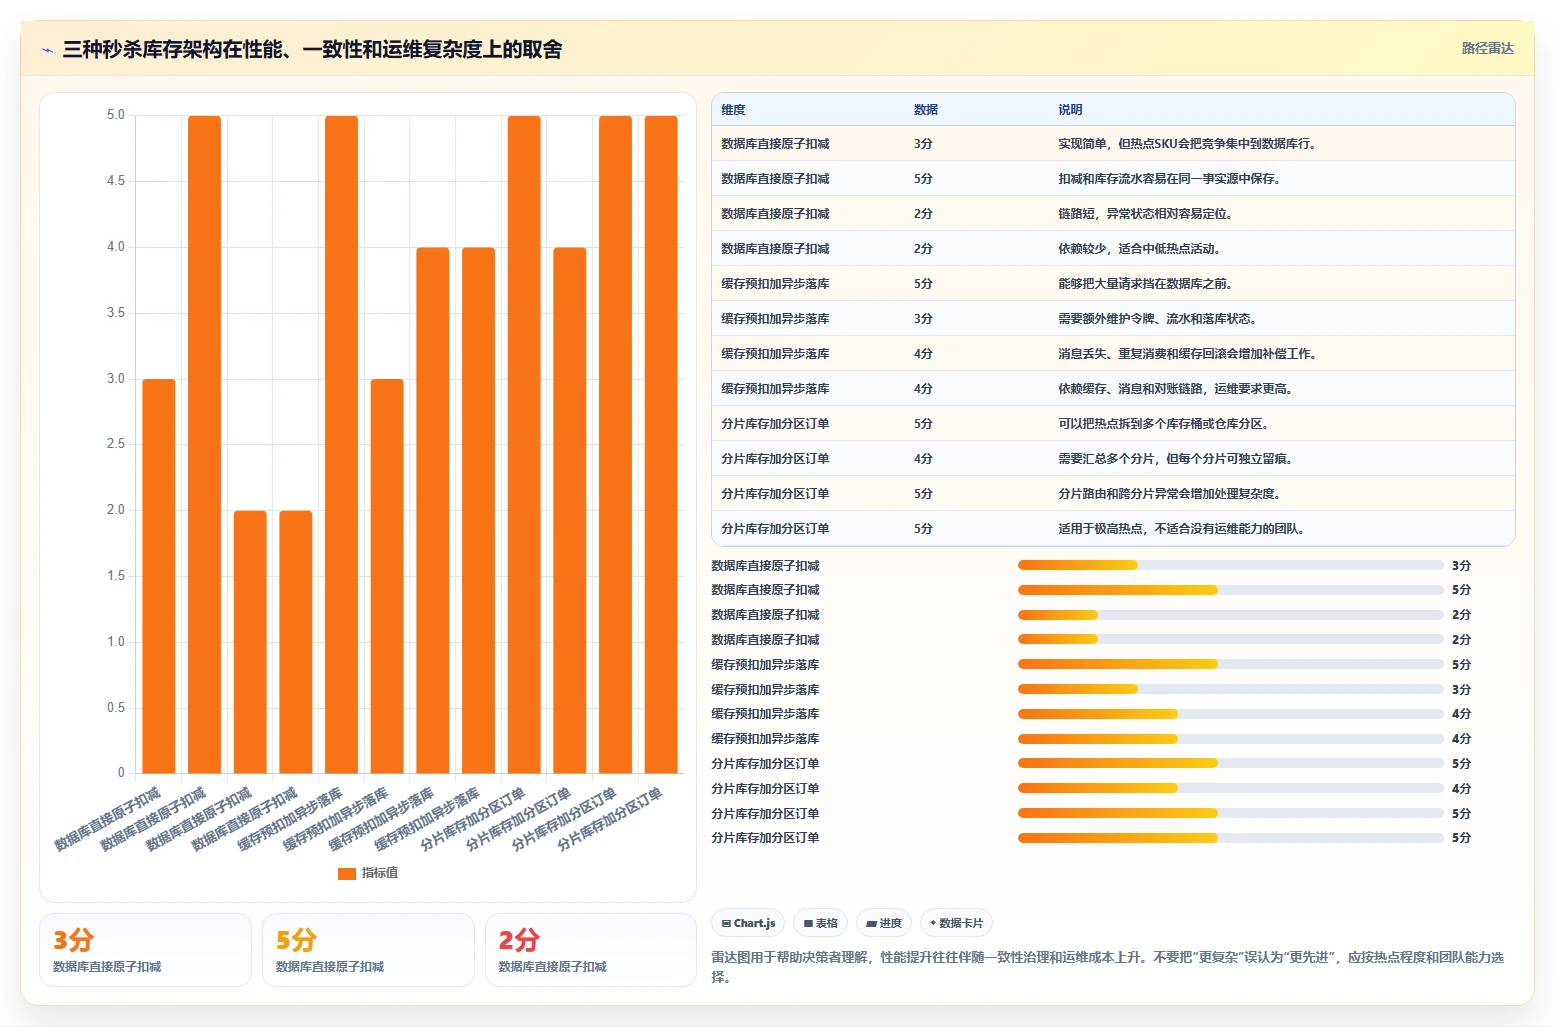Select the row 依赖缓存、消息和对账链路，运维要求更高
Image resolution: width=1555 pixels, height=1027 pixels.
tap(1113, 389)
